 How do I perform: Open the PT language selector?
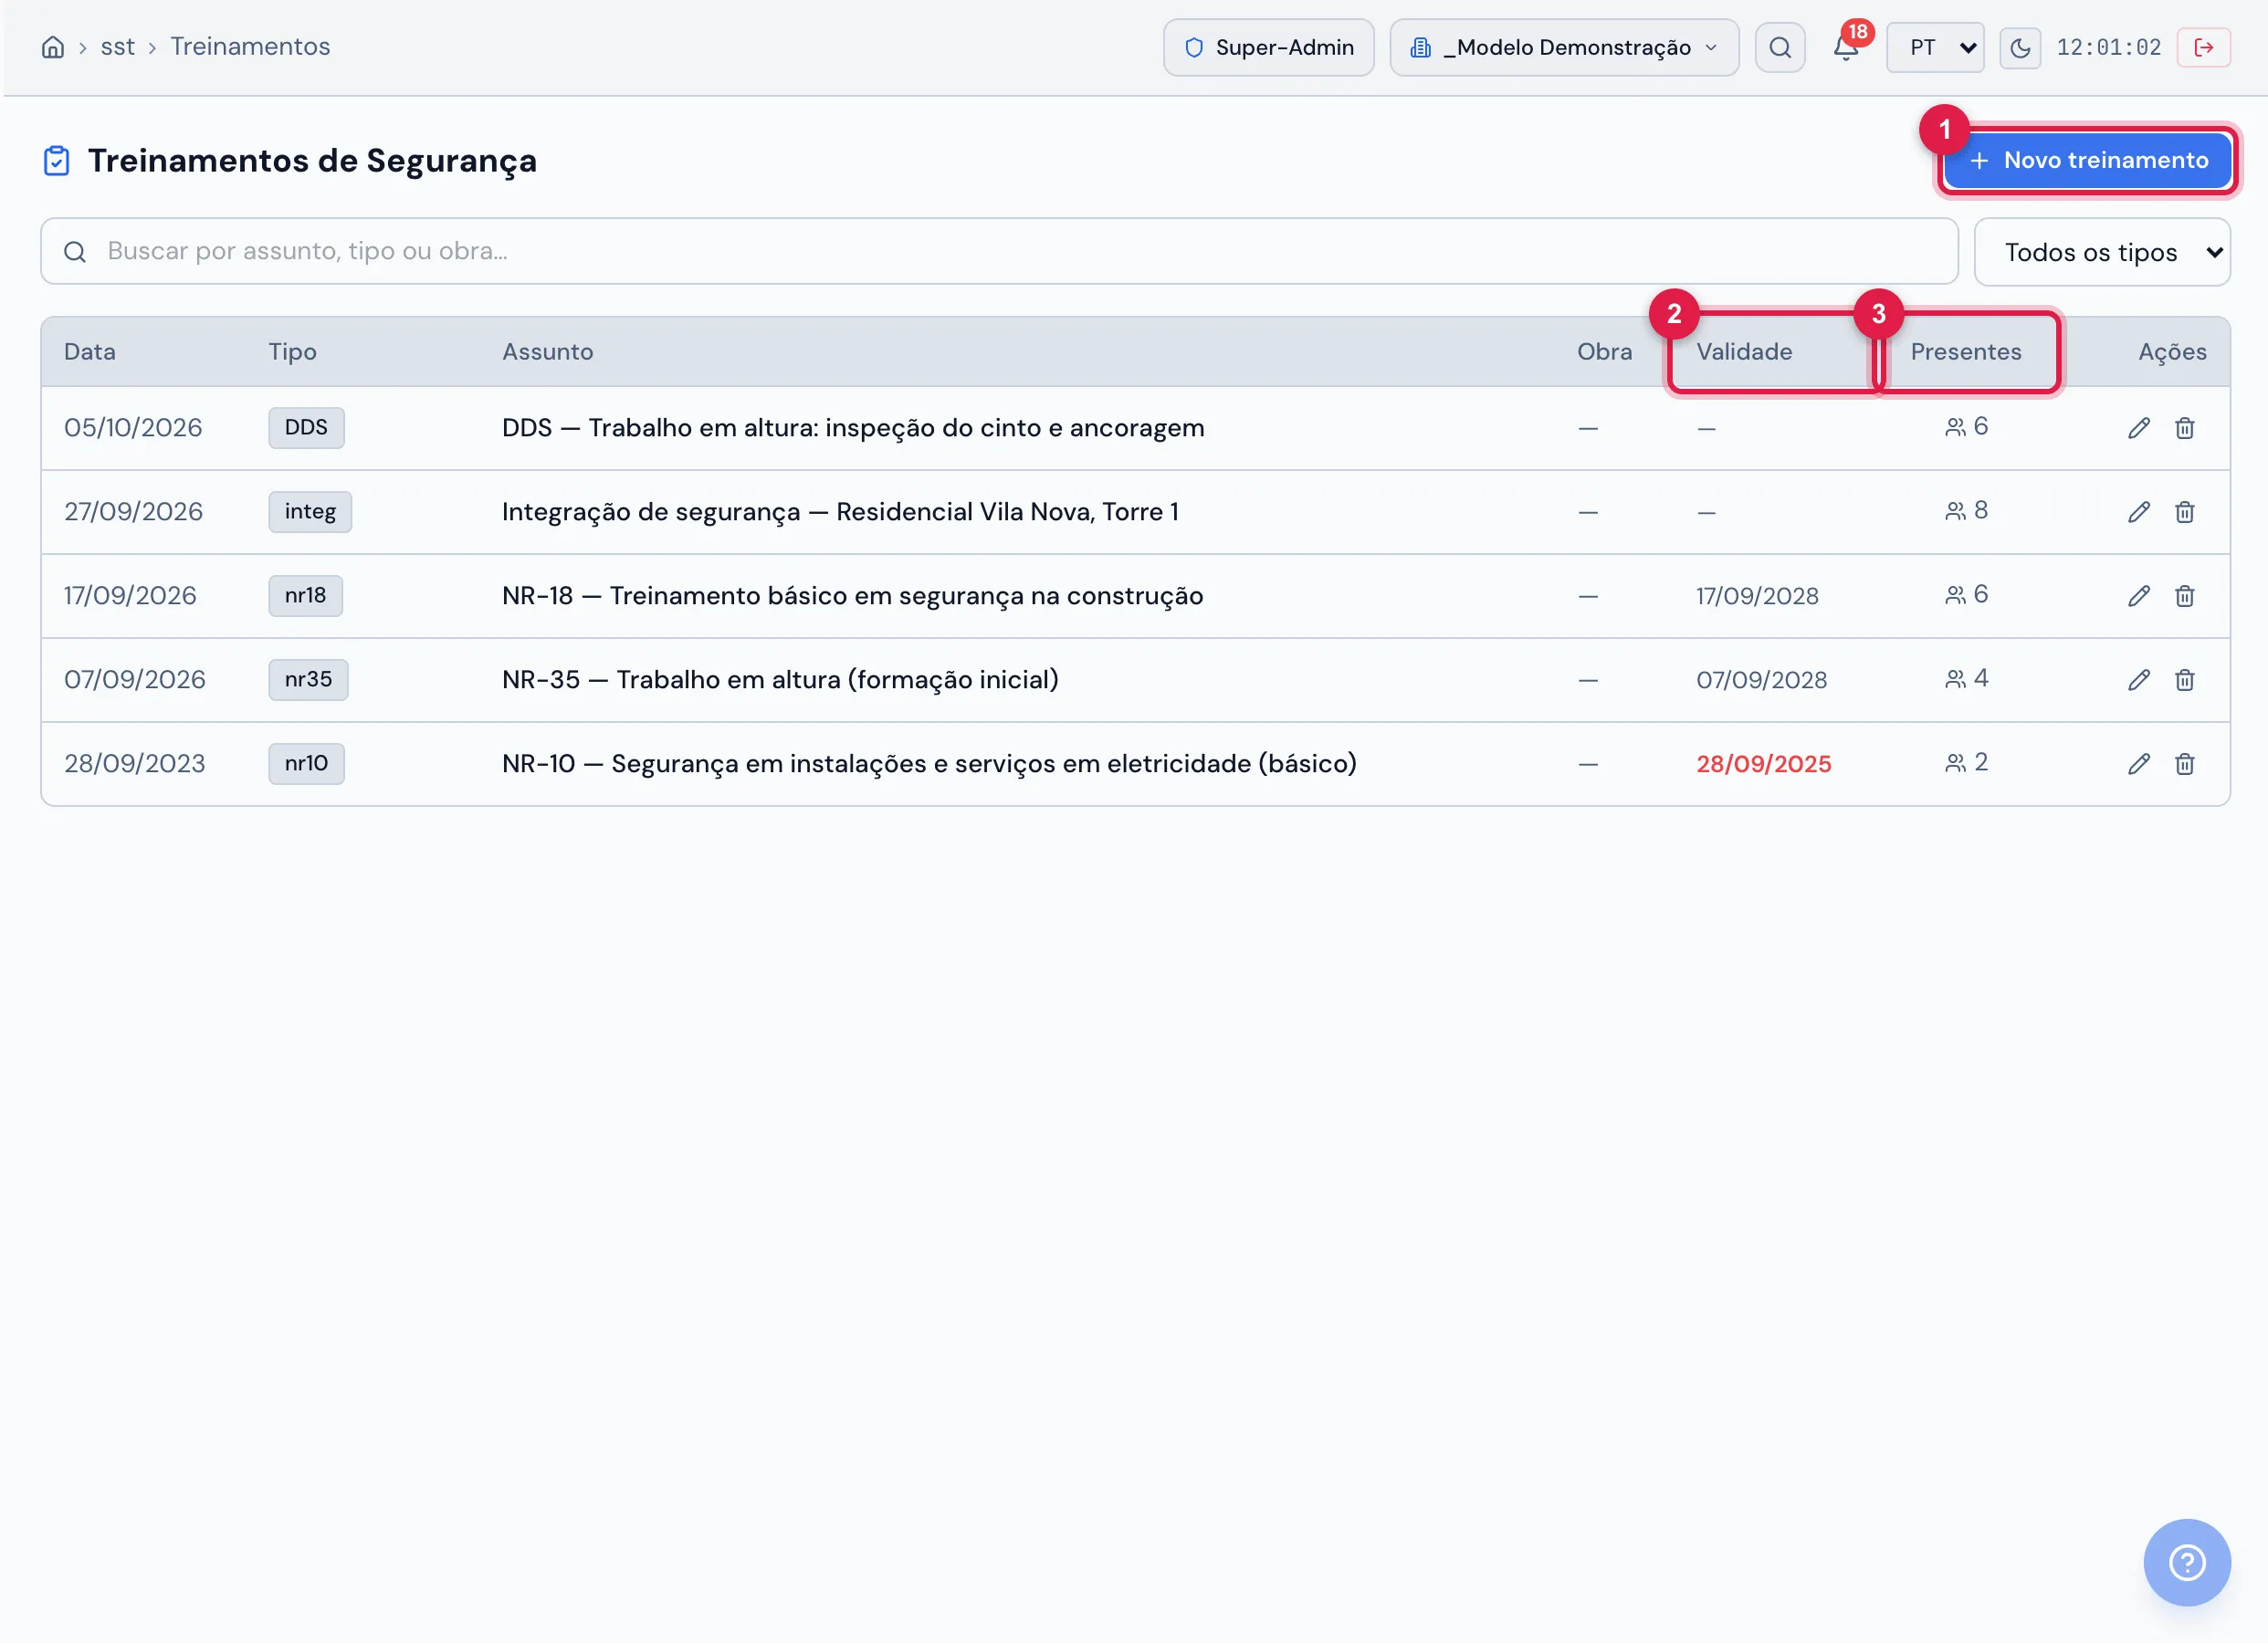point(1935,47)
